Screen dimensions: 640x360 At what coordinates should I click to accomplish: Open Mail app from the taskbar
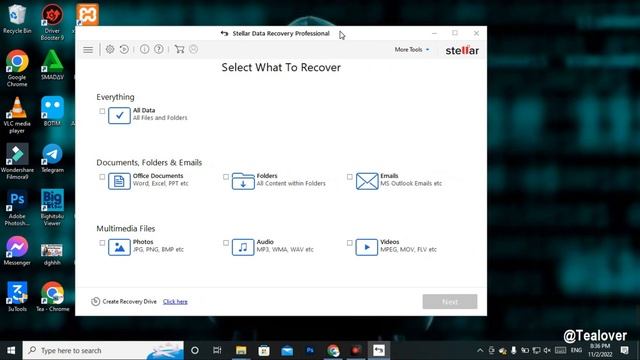point(287,350)
